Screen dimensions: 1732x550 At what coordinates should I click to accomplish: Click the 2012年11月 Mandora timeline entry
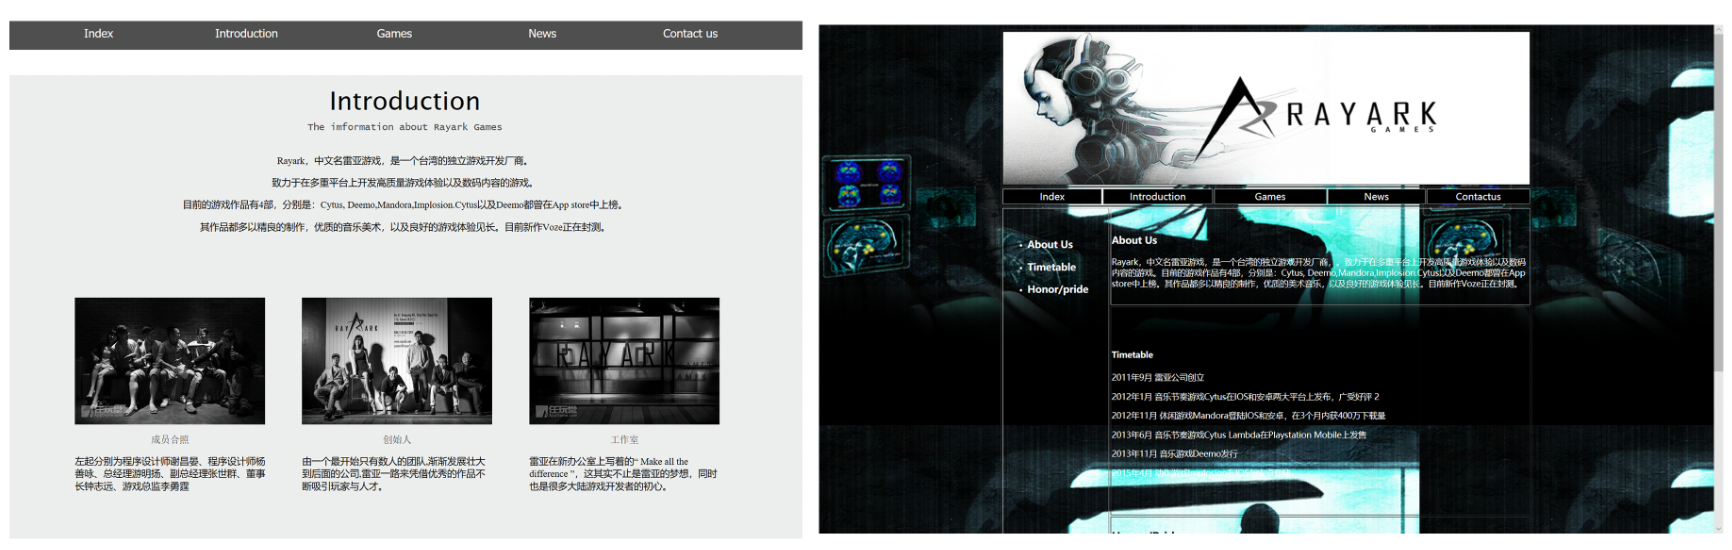coord(1248,416)
